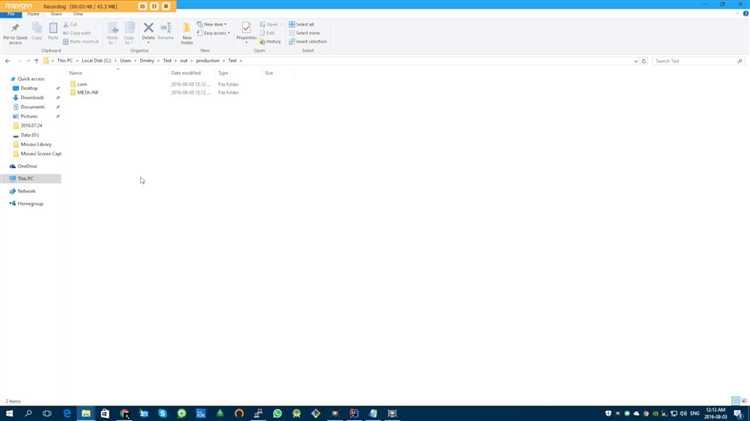Open Microsoft Edge from taskbar
This screenshot has height=421, width=750.
tap(67, 413)
